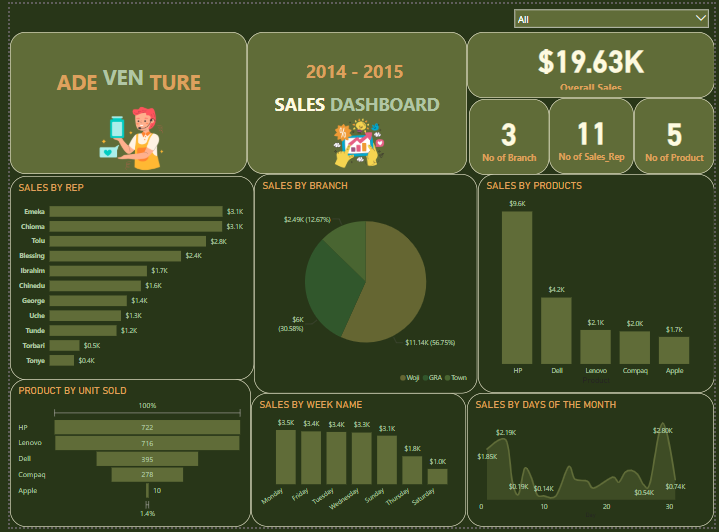Click the GRA legend entry
719x532 pixels.
tap(430, 379)
